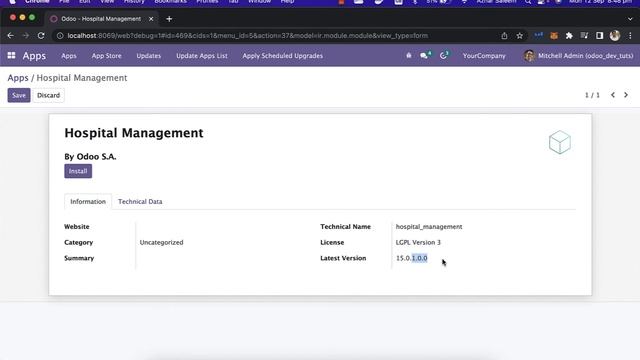This screenshot has width=640, height=360.
Task: Bookmark this page with star icon
Action: click(x=519, y=36)
